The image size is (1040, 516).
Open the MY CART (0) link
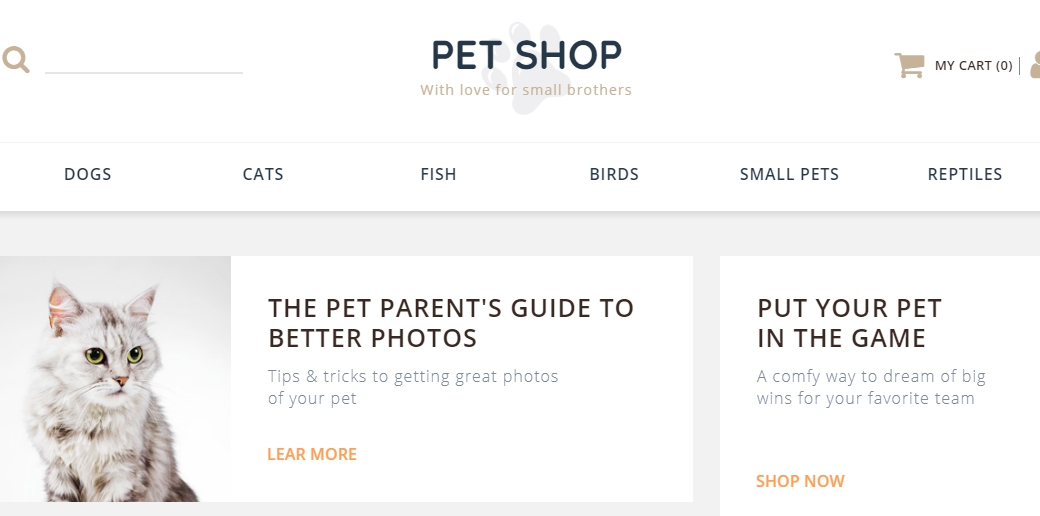click(x=973, y=66)
